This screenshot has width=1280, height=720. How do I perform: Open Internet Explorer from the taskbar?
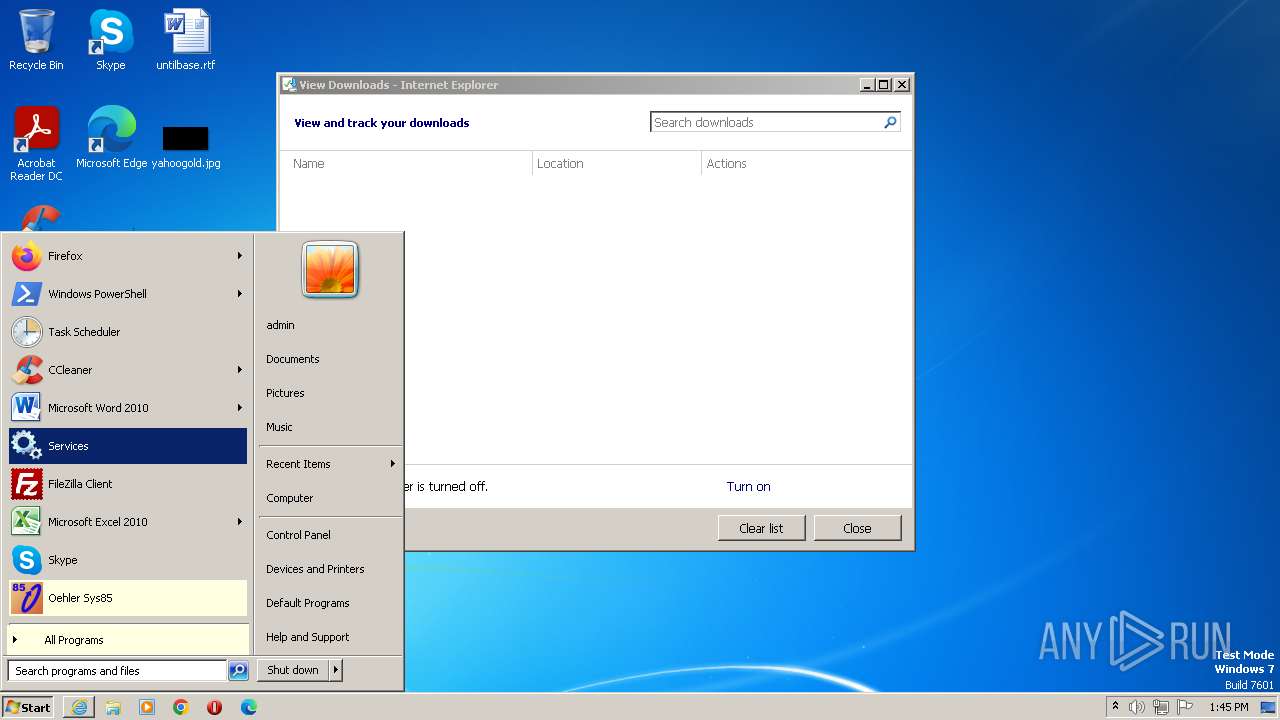click(79, 707)
